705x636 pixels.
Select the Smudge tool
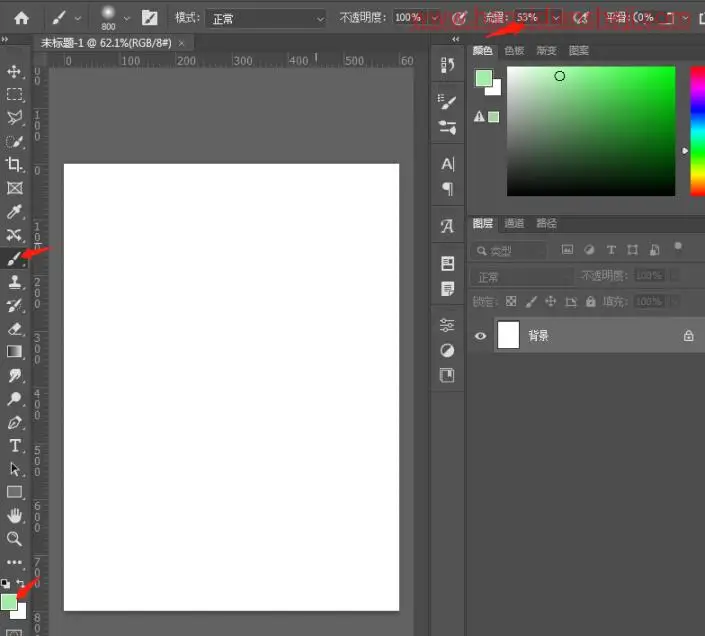(x=15, y=375)
